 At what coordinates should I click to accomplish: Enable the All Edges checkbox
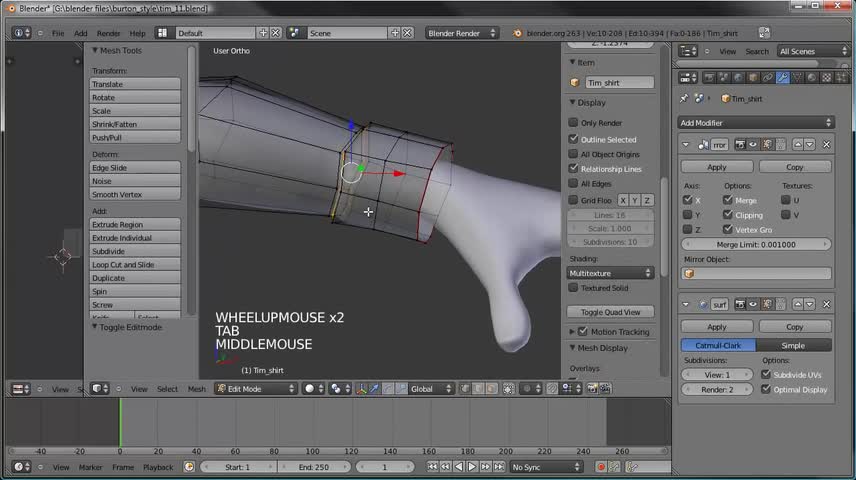point(573,183)
